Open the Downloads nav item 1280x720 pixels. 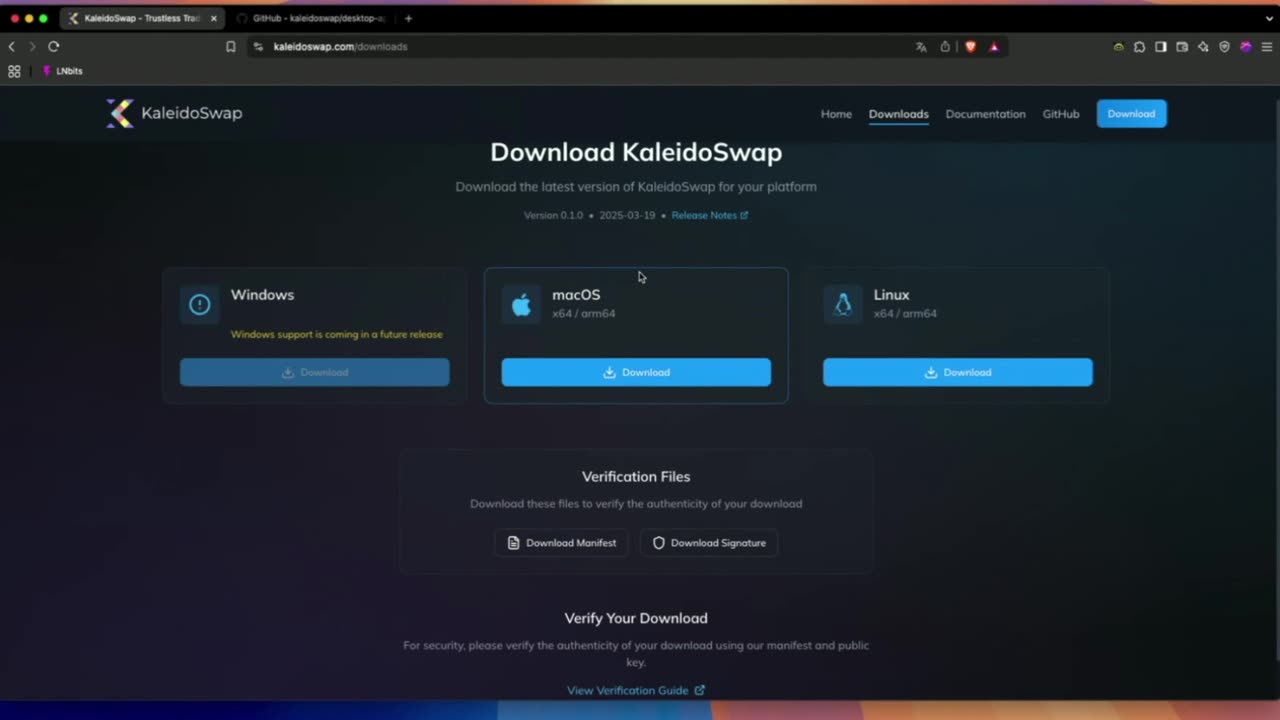[898, 114]
